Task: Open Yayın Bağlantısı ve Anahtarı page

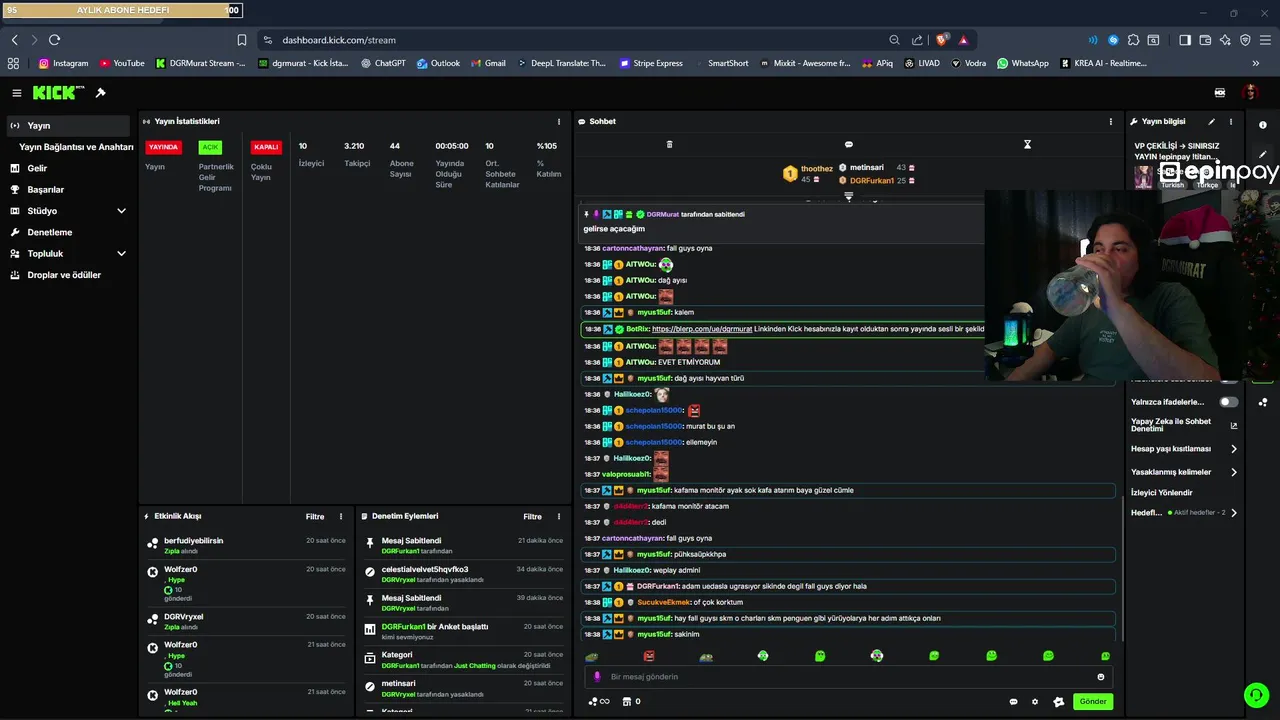Action: 76,147
